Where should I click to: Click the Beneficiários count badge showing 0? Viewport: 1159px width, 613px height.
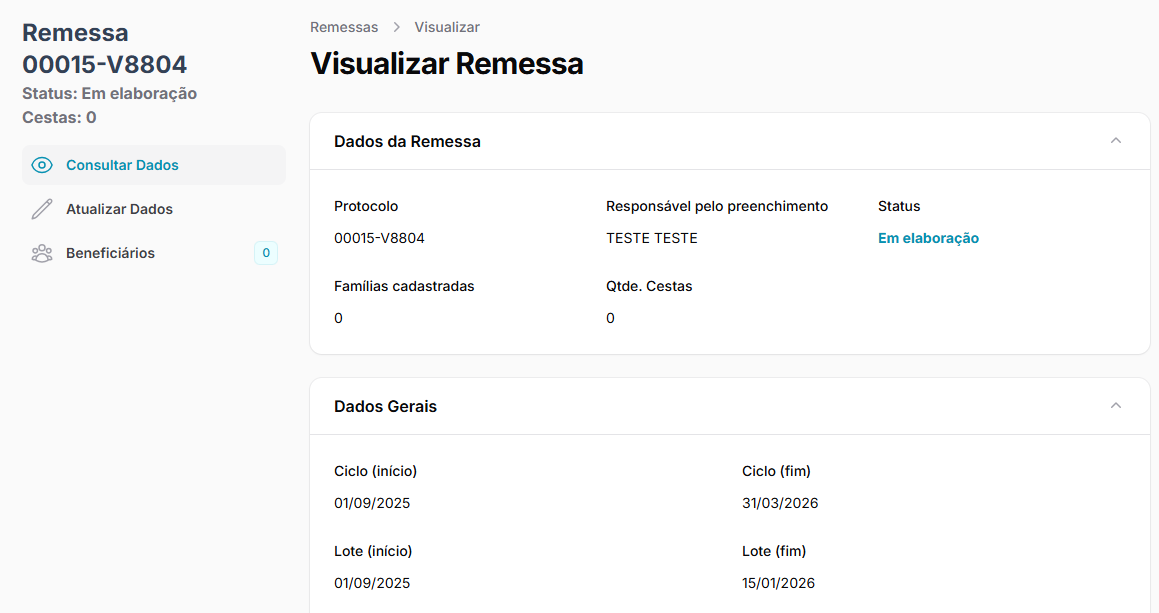click(x=266, y=253)
